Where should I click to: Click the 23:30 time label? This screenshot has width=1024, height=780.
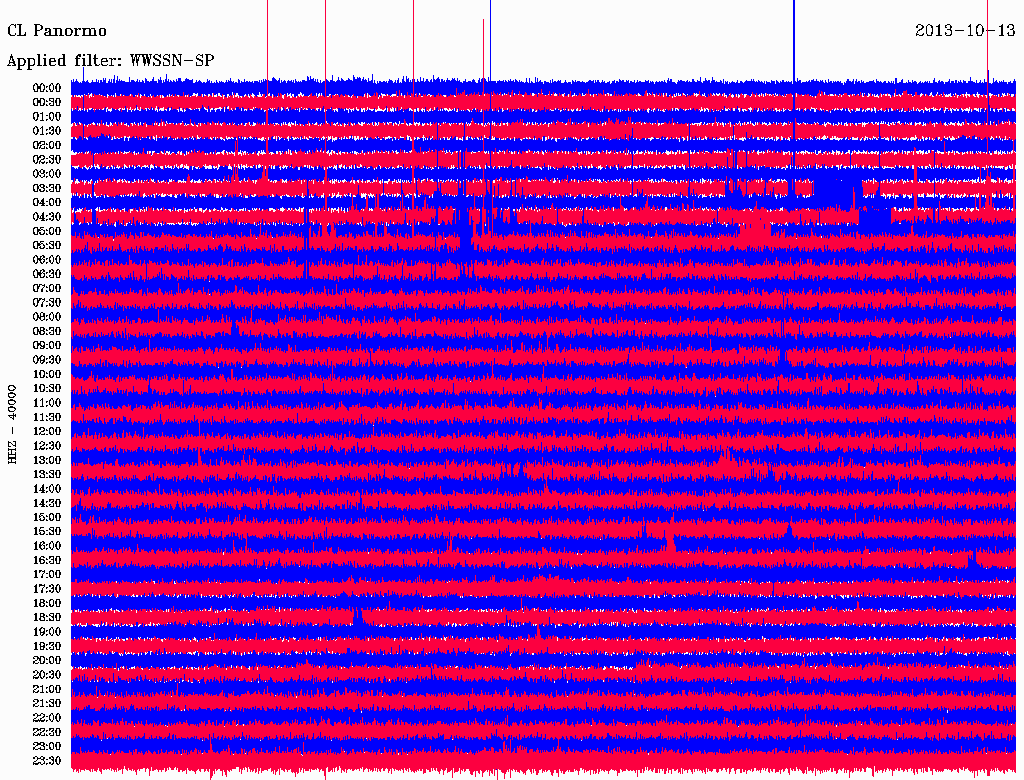(46, 761)
